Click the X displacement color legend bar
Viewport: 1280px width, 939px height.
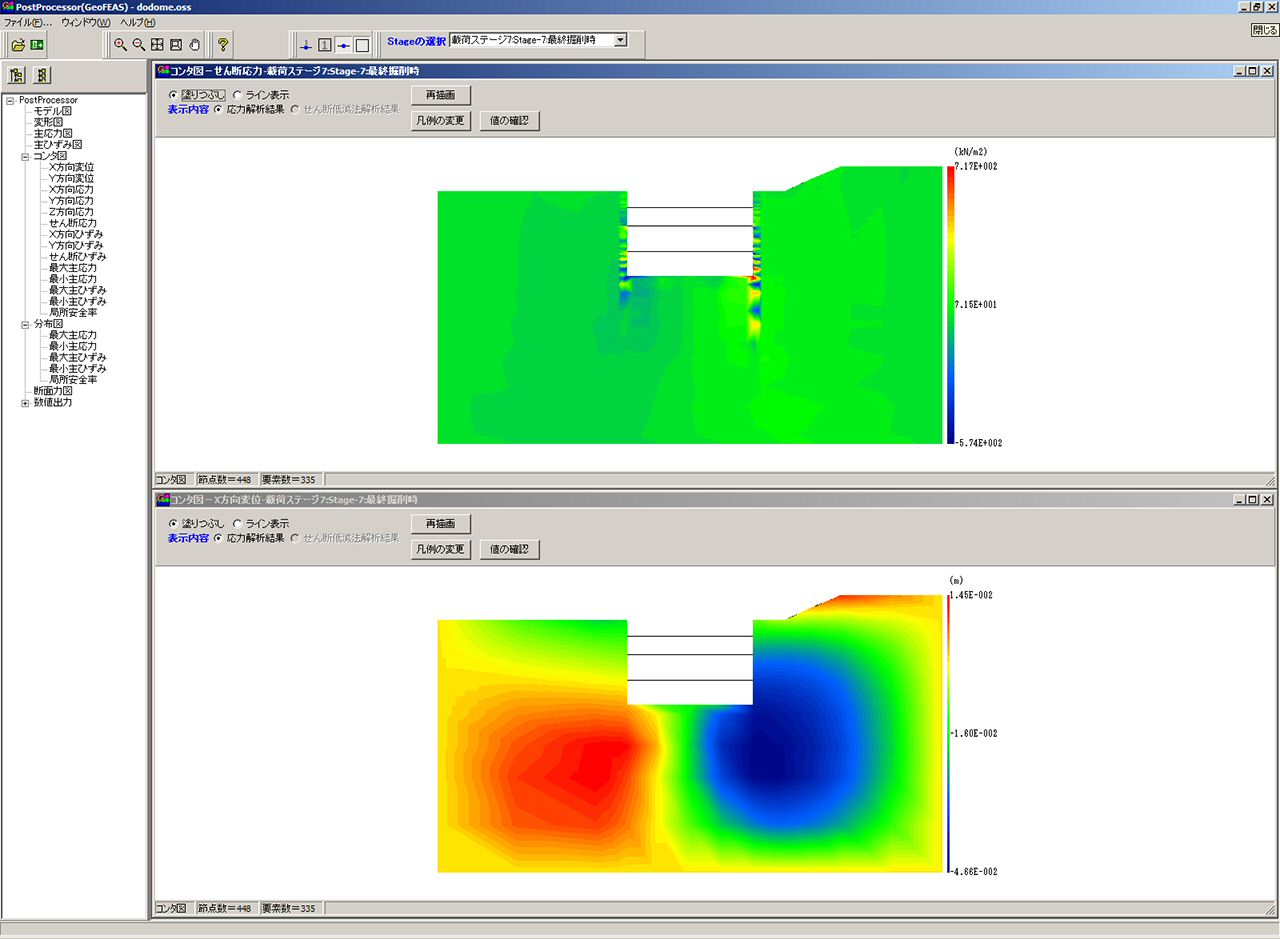946,733
